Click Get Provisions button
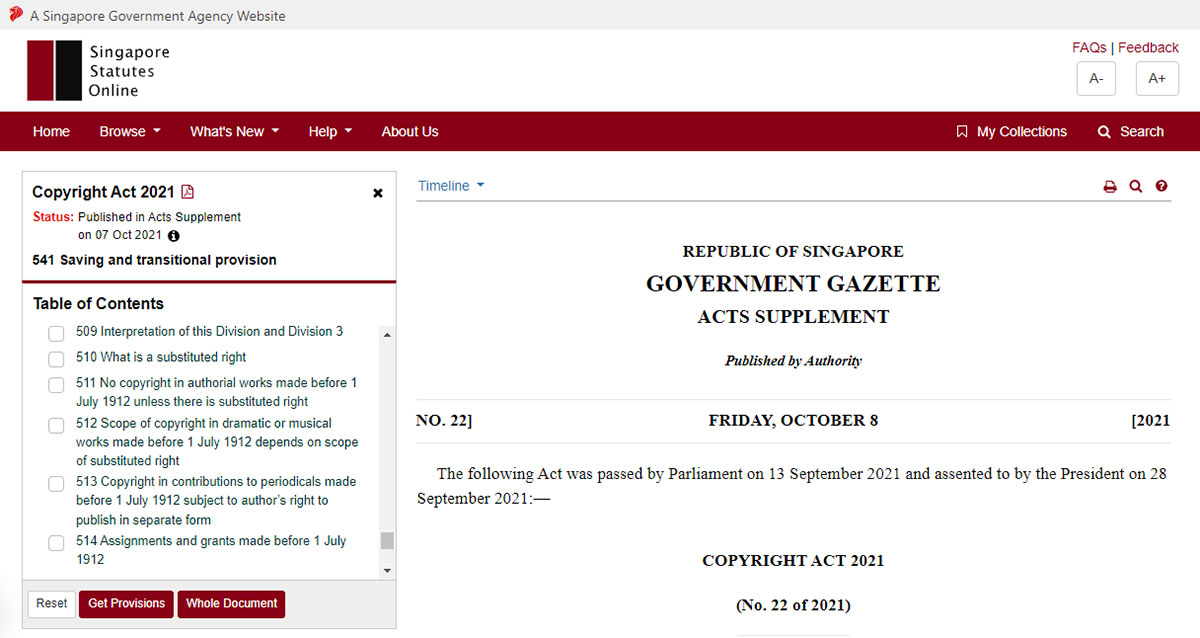Image resolution: width=1200 pixels, height=638 pixels. click(126, 604)
